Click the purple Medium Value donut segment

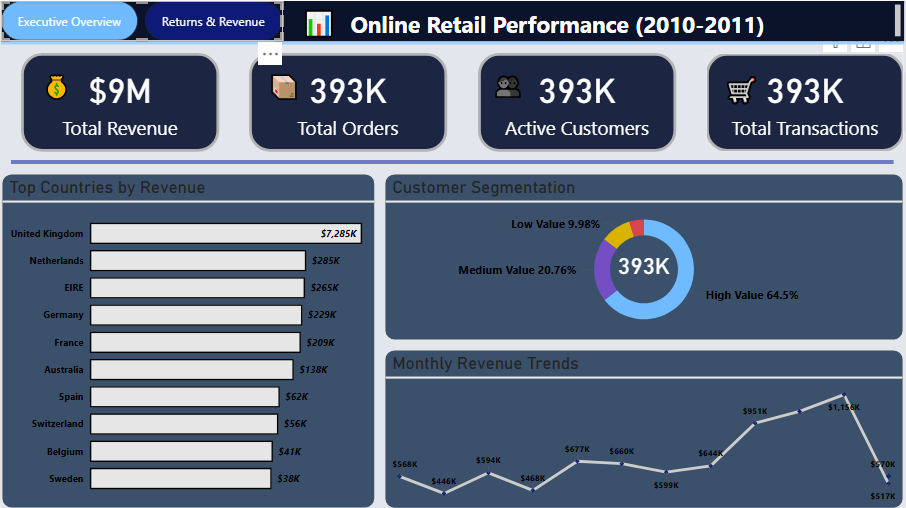coord(604,270)
